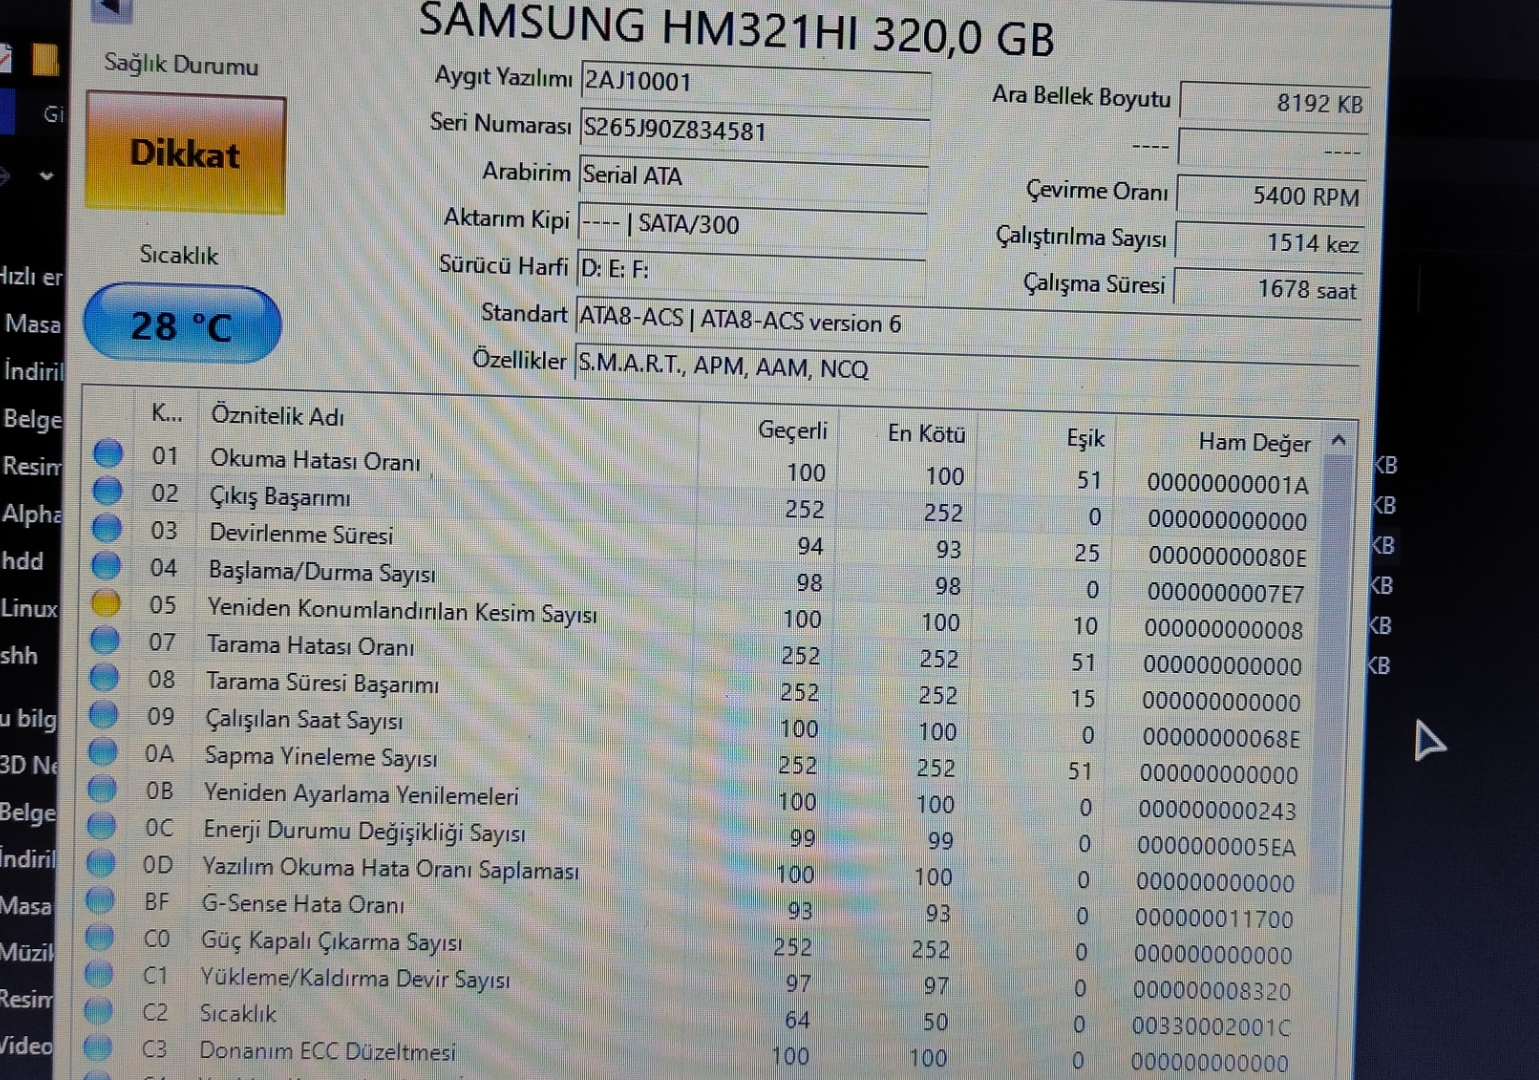Click the En Kötü column header
Image resolution: width=1539 pixels, height=1080 pixels.
926,434
